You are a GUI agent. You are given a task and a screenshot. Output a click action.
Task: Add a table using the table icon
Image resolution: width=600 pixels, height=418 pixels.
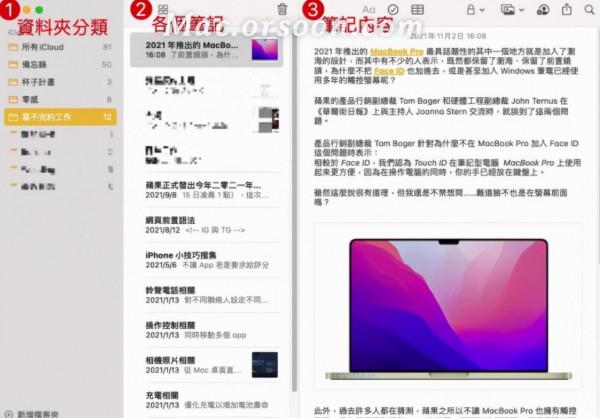pyautogui.click(x=417, y=10)
